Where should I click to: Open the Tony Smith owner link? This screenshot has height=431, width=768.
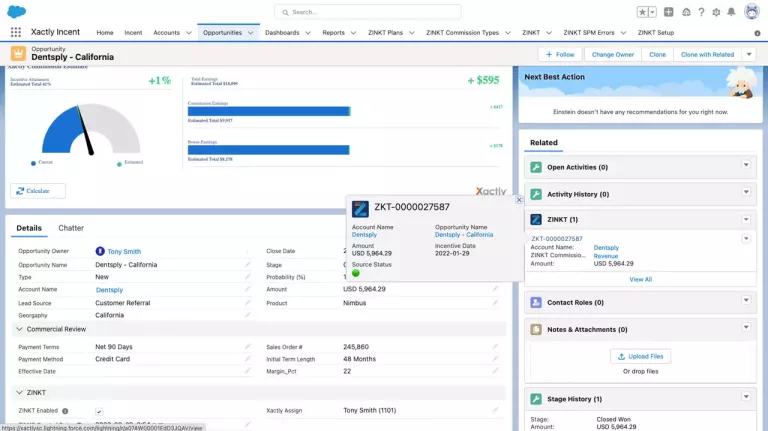(x=124, y=252)
